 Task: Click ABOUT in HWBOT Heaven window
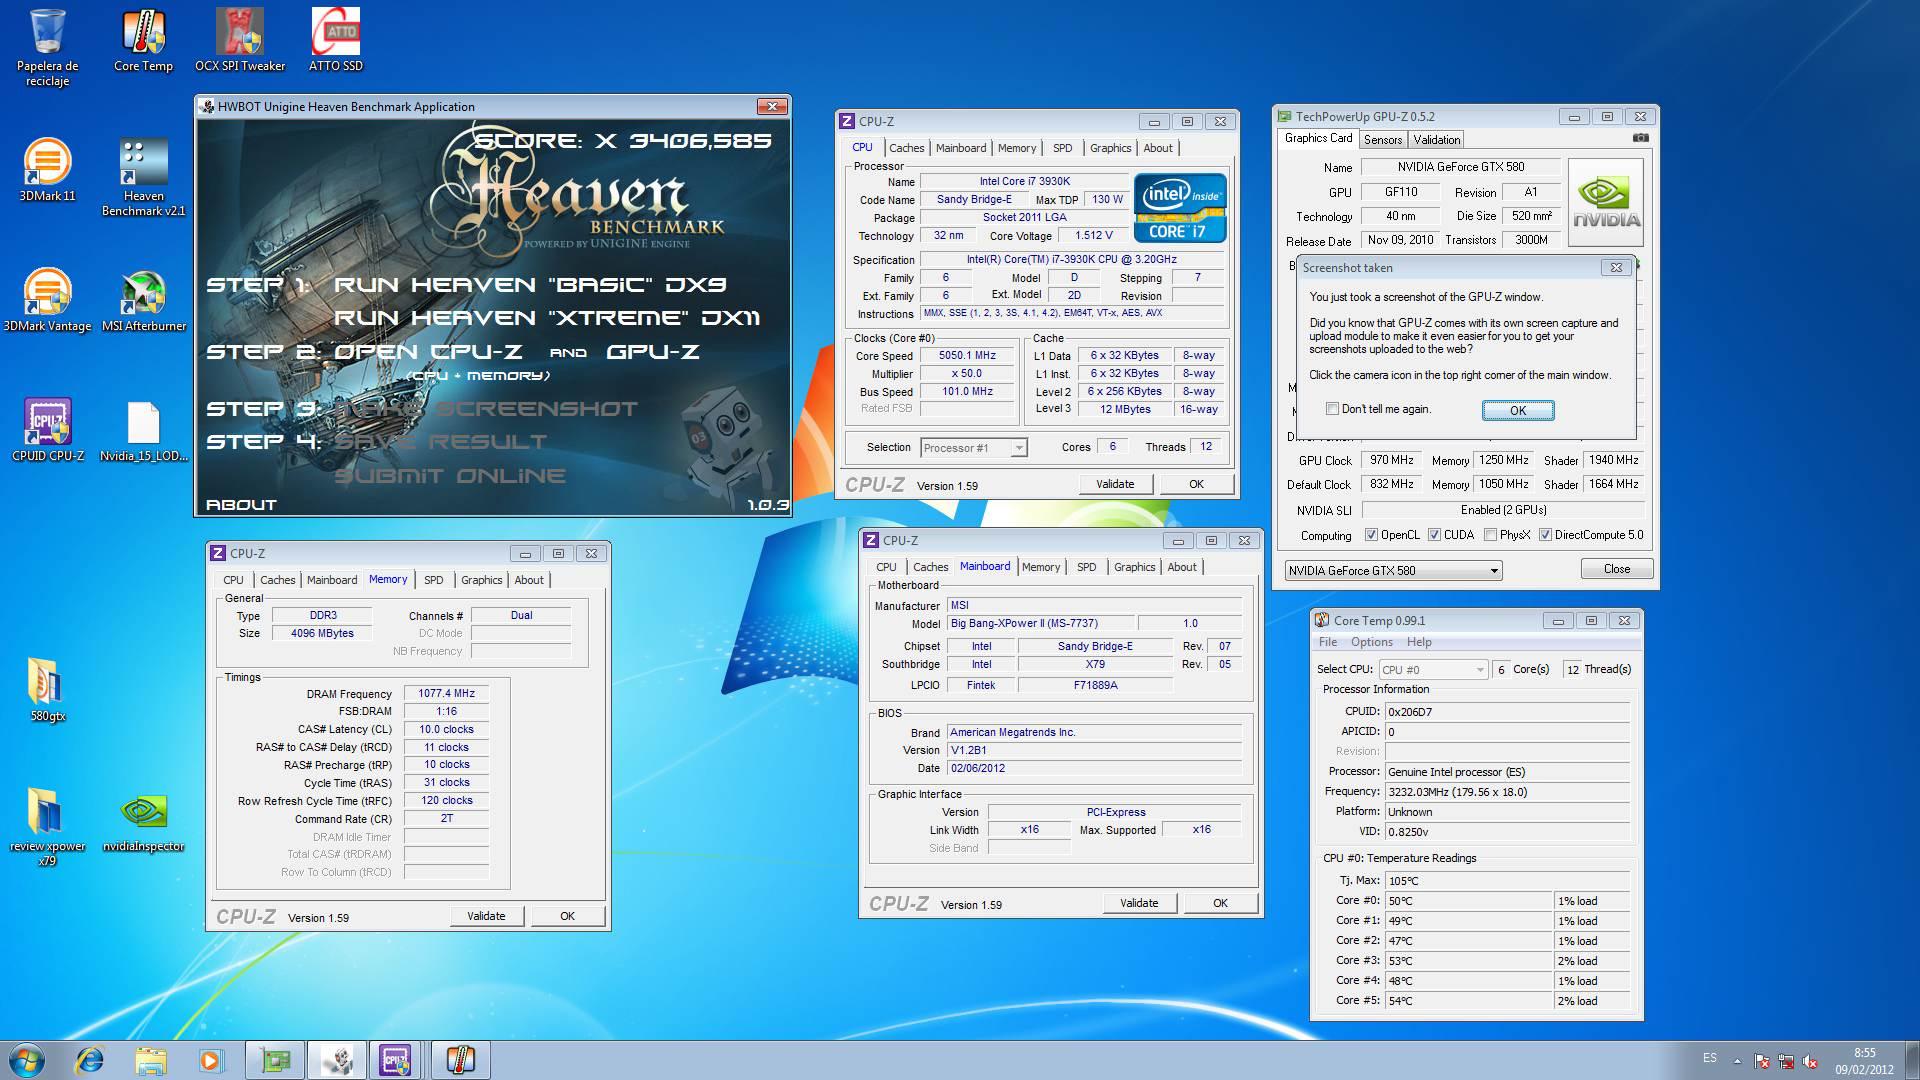click(241, 505)
